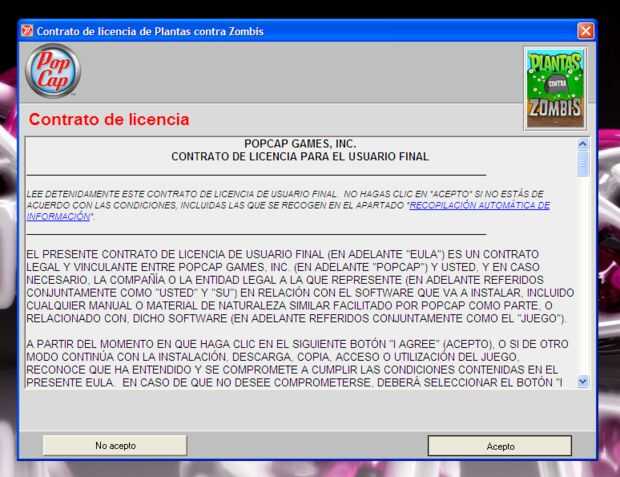Click 'CONTRATO DE LICENCIA PARA EL USUARIO FINAL' text
The height and width of the screenshot is (477, 620).
coord(300,157)
